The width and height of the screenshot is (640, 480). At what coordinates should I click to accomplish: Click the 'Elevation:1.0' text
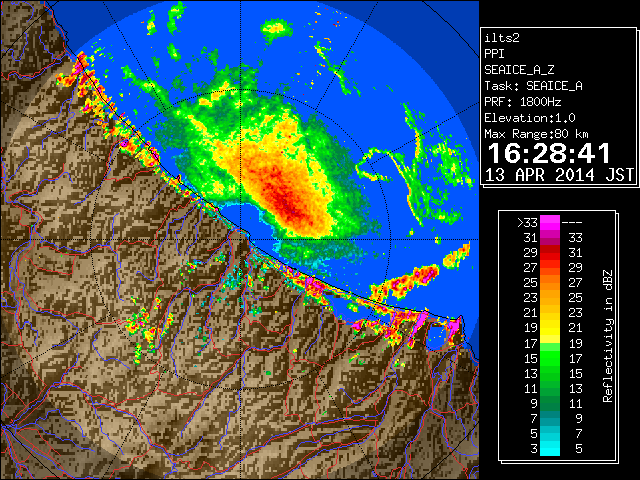point(530,118)
